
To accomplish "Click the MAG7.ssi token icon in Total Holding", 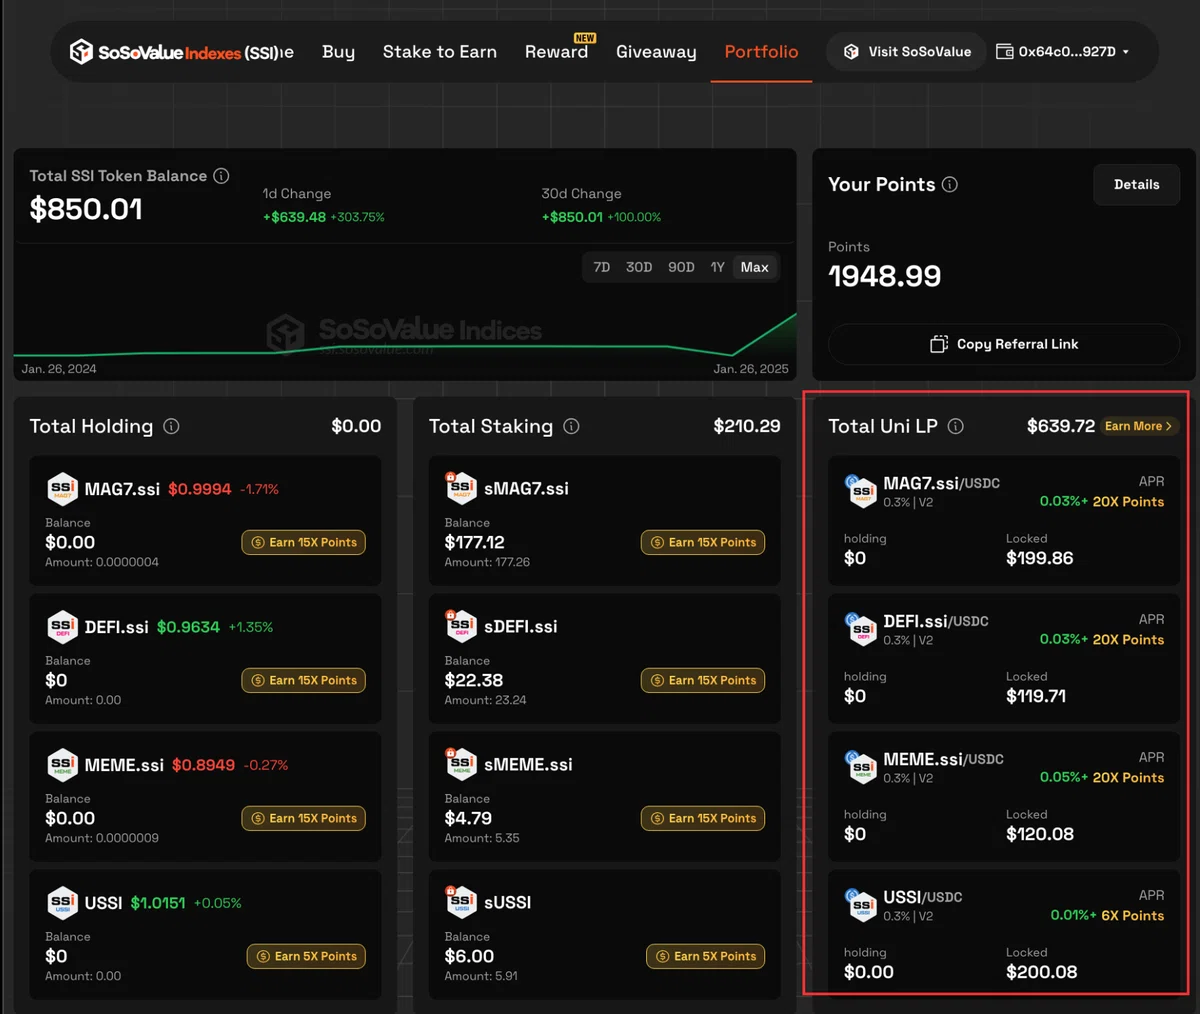I will [62, 488].
